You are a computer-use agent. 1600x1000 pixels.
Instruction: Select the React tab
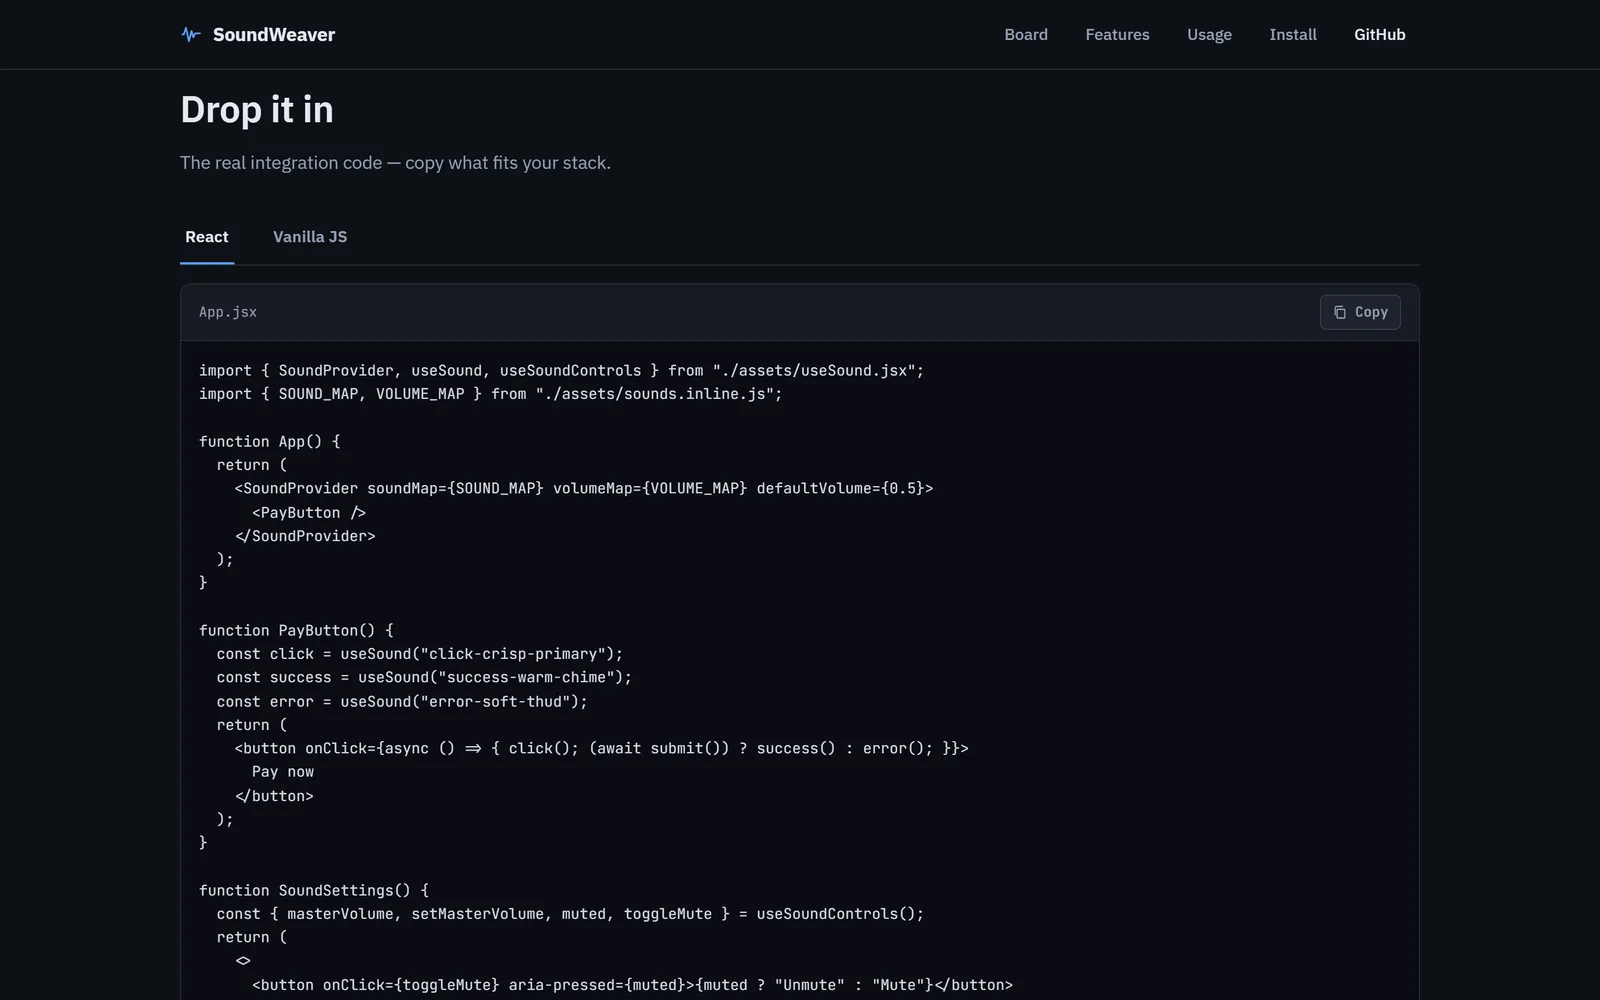coord(207,237)
